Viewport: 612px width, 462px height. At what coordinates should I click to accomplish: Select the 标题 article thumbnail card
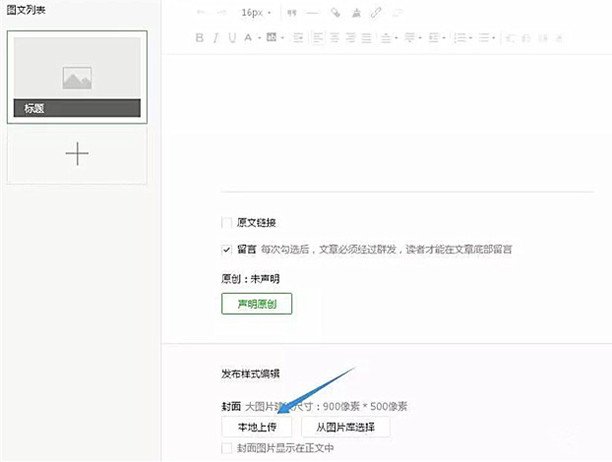(x=77, y=77)
